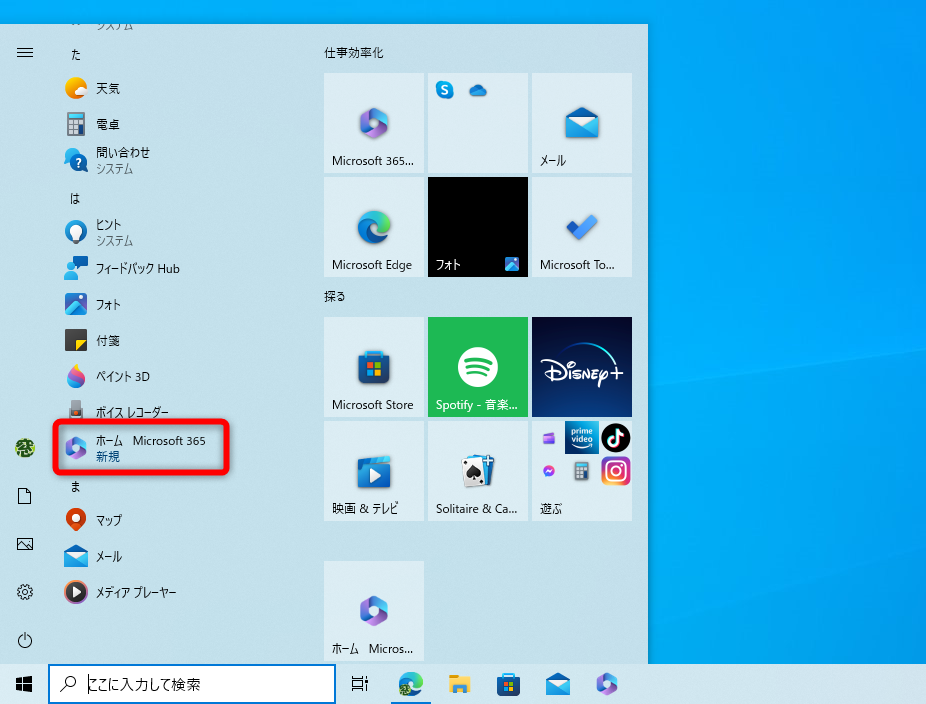
Task: Open Mail from the taskbar
Action: [557, 684]
